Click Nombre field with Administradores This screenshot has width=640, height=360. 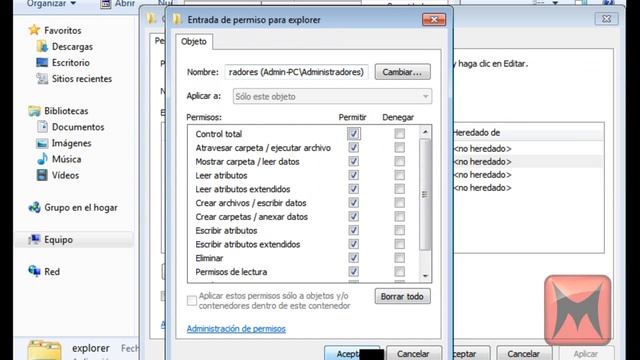[297, 72]
